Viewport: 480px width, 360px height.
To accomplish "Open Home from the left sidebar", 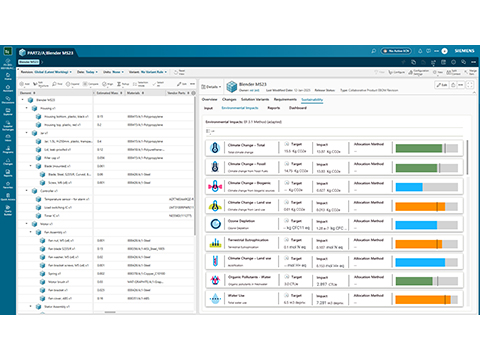I will [x=8, y=76].
